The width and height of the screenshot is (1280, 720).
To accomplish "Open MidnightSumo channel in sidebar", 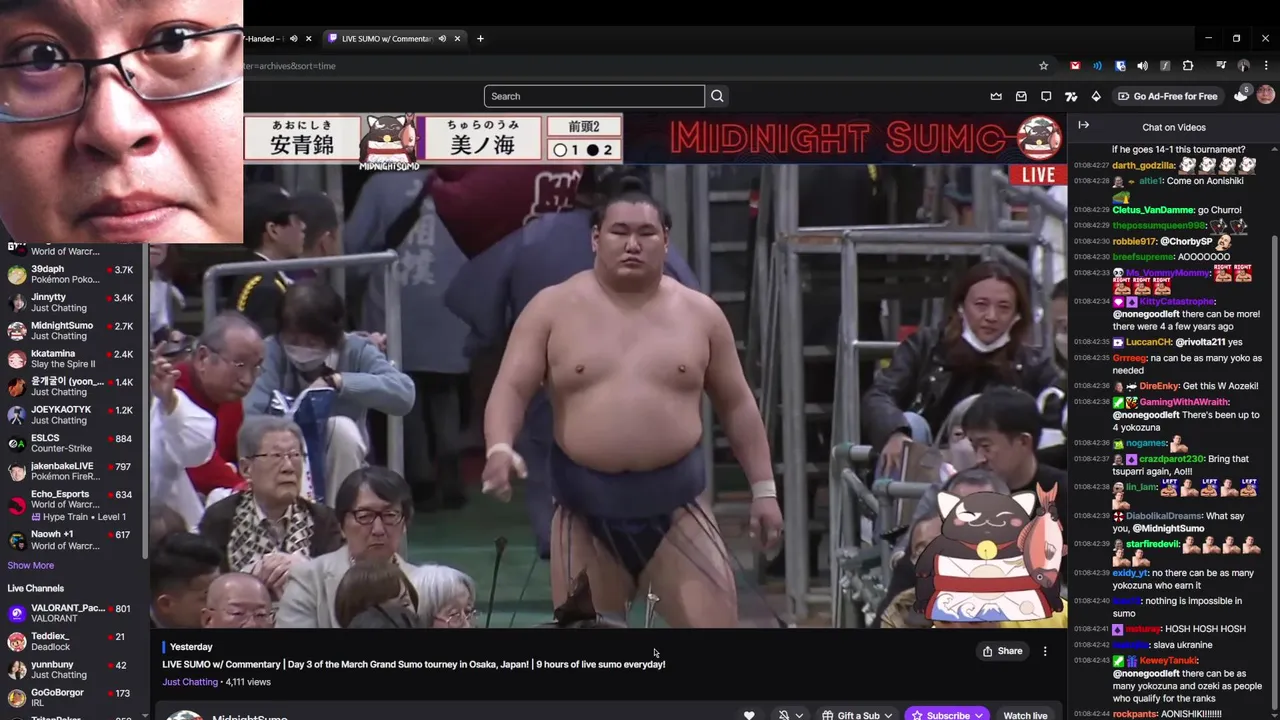I will tap(74, 331).
